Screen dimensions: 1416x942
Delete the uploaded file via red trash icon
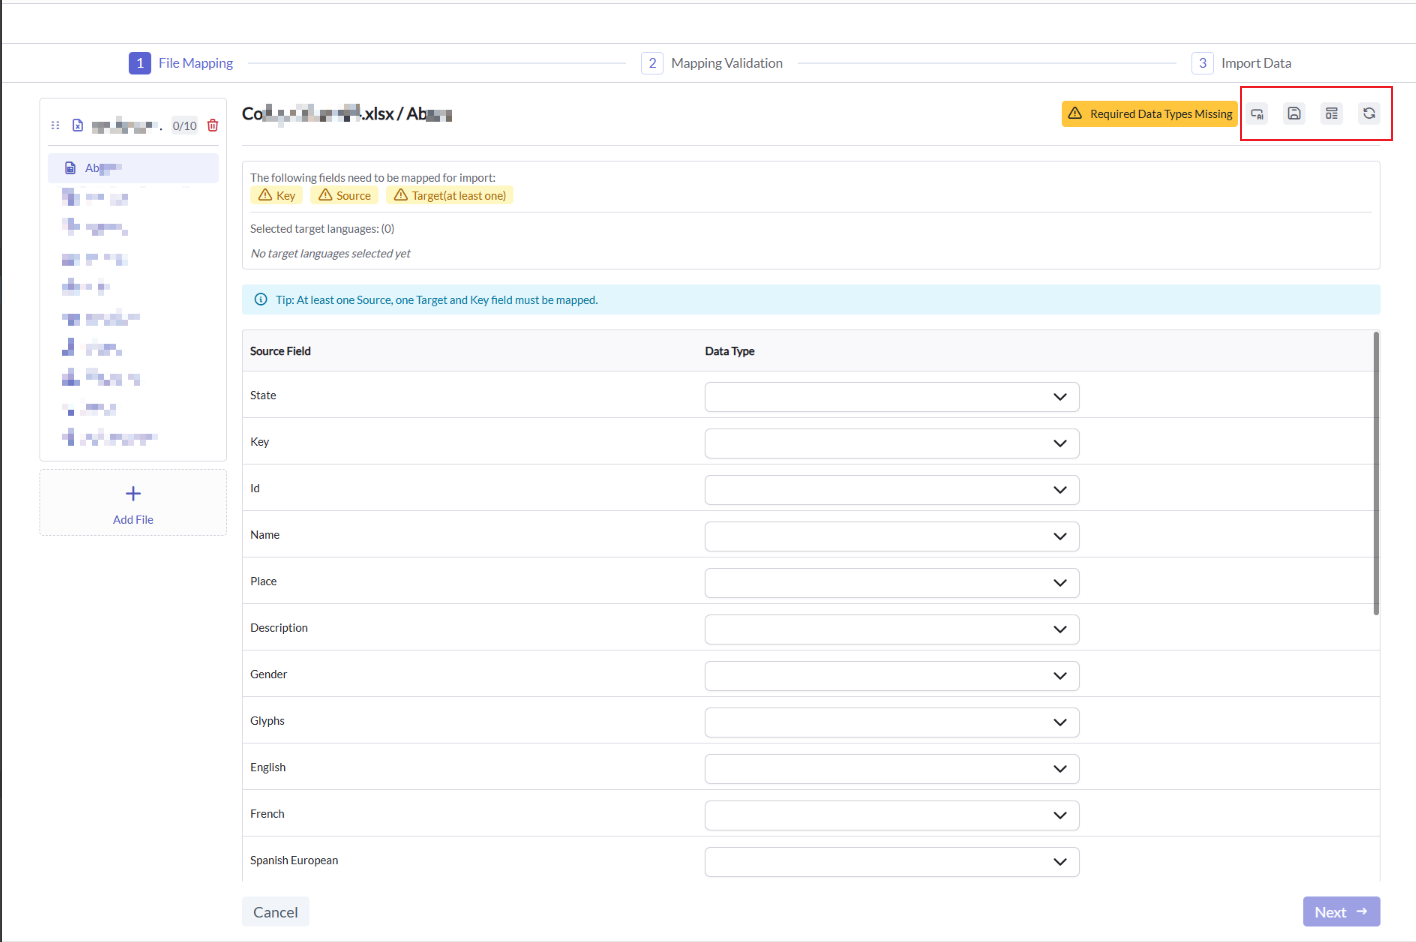coord(212,126)
